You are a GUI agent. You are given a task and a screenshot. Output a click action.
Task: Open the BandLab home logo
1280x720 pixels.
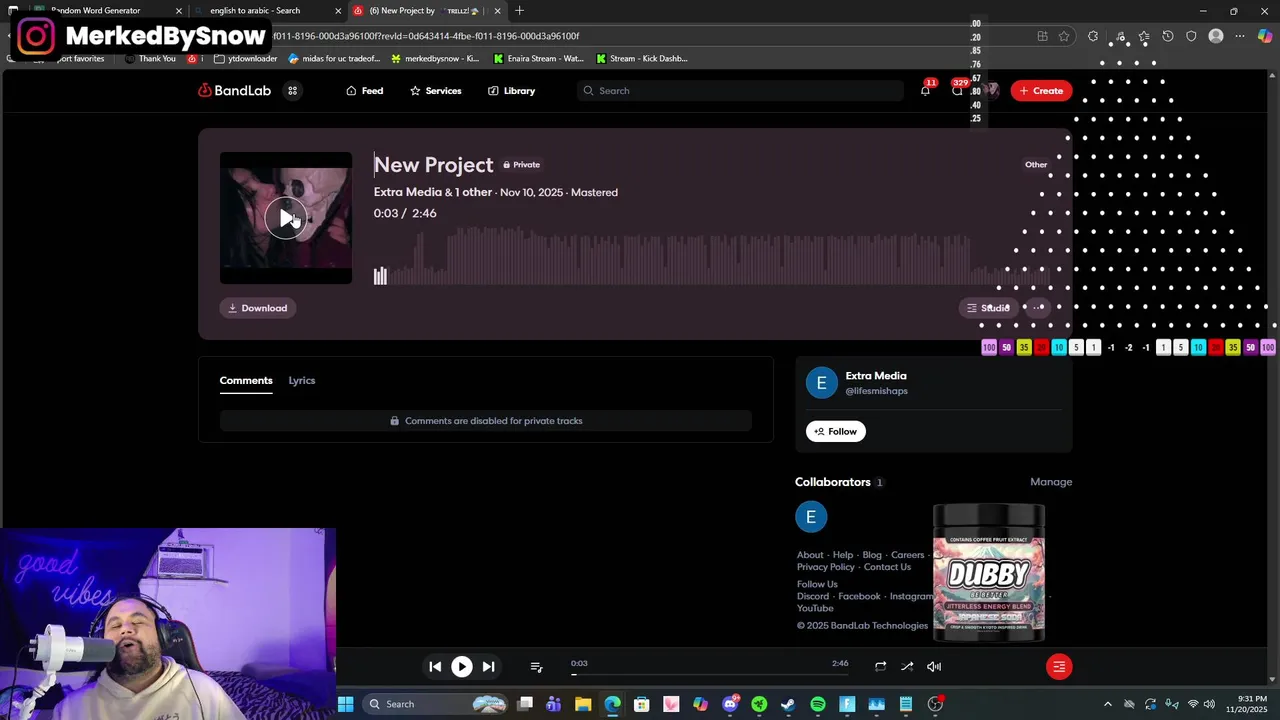pyautogui.click(x=235, y=90)
